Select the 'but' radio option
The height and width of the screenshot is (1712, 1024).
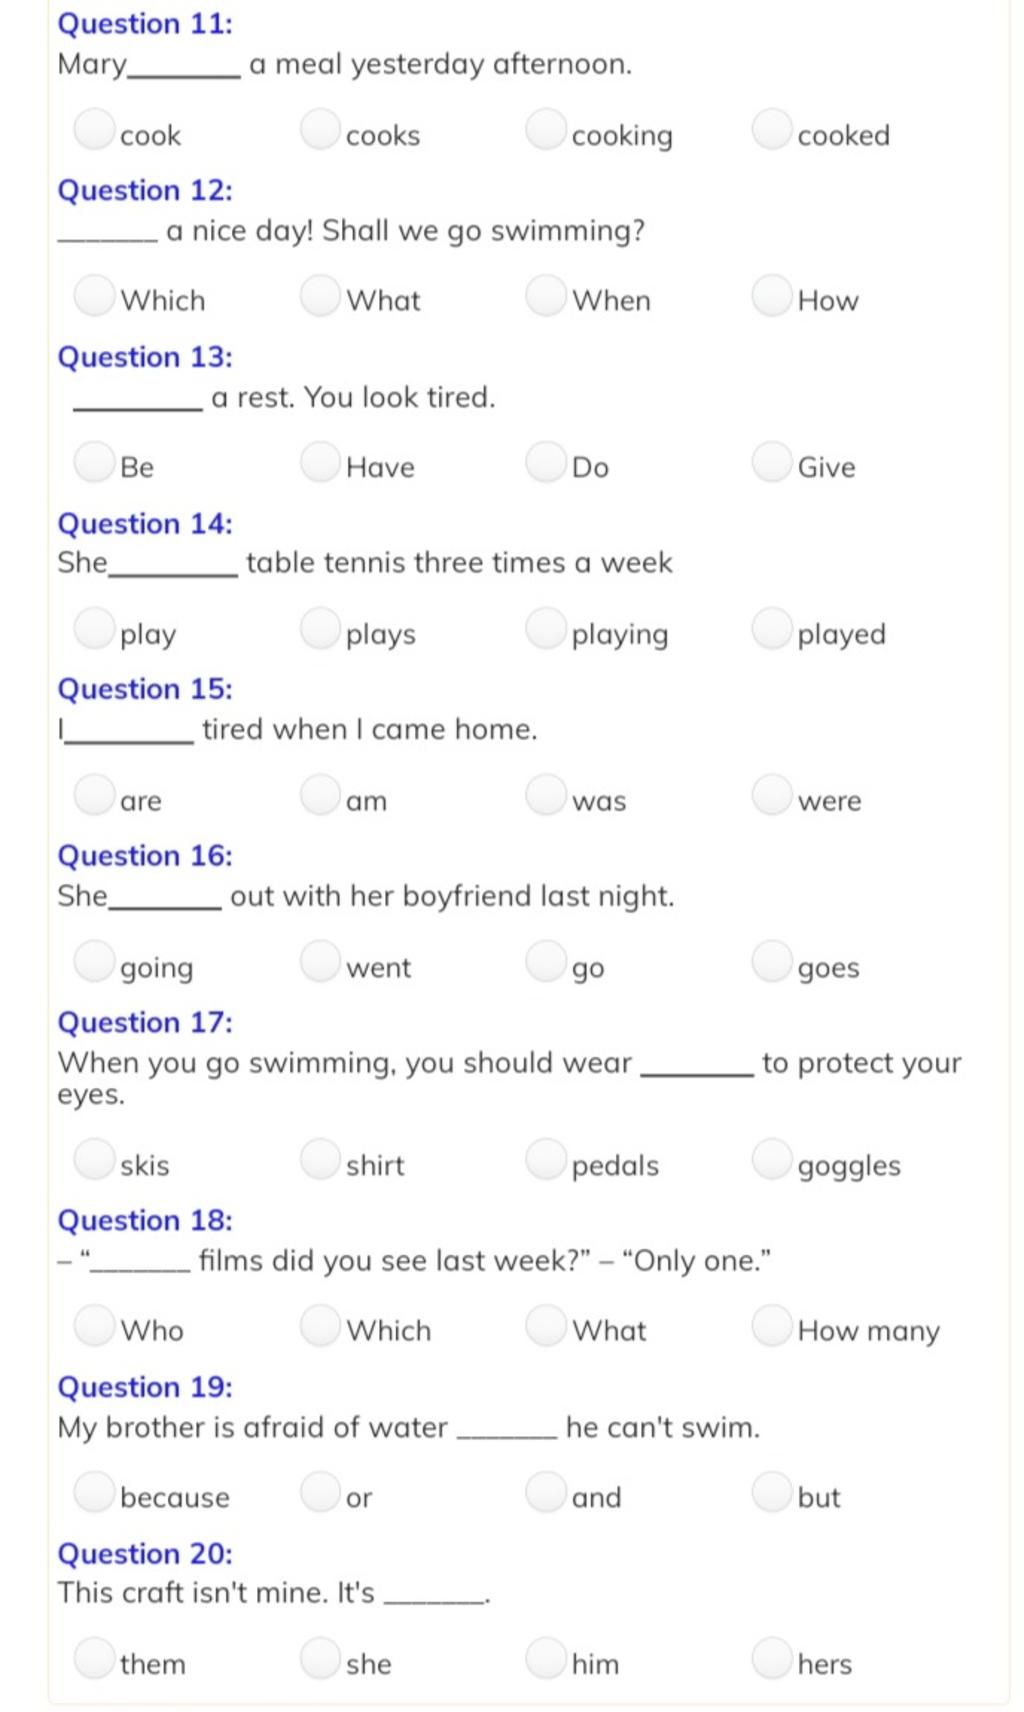coord(772,1491)
